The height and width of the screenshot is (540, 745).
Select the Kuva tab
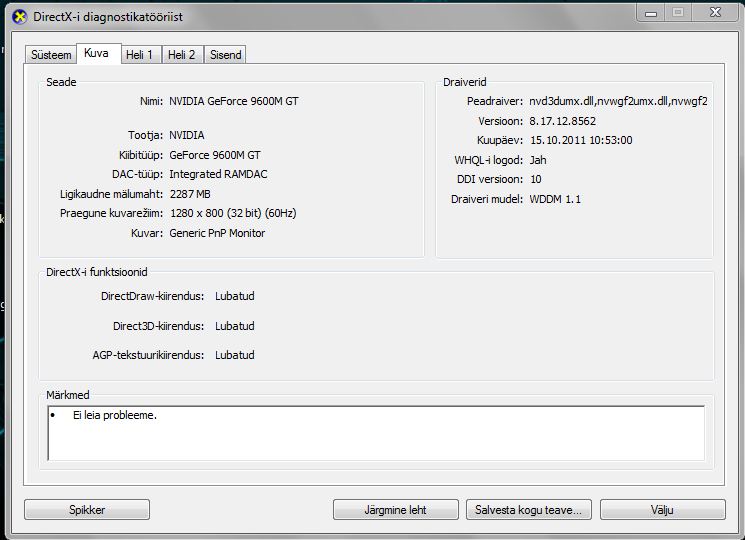point(98,53)
